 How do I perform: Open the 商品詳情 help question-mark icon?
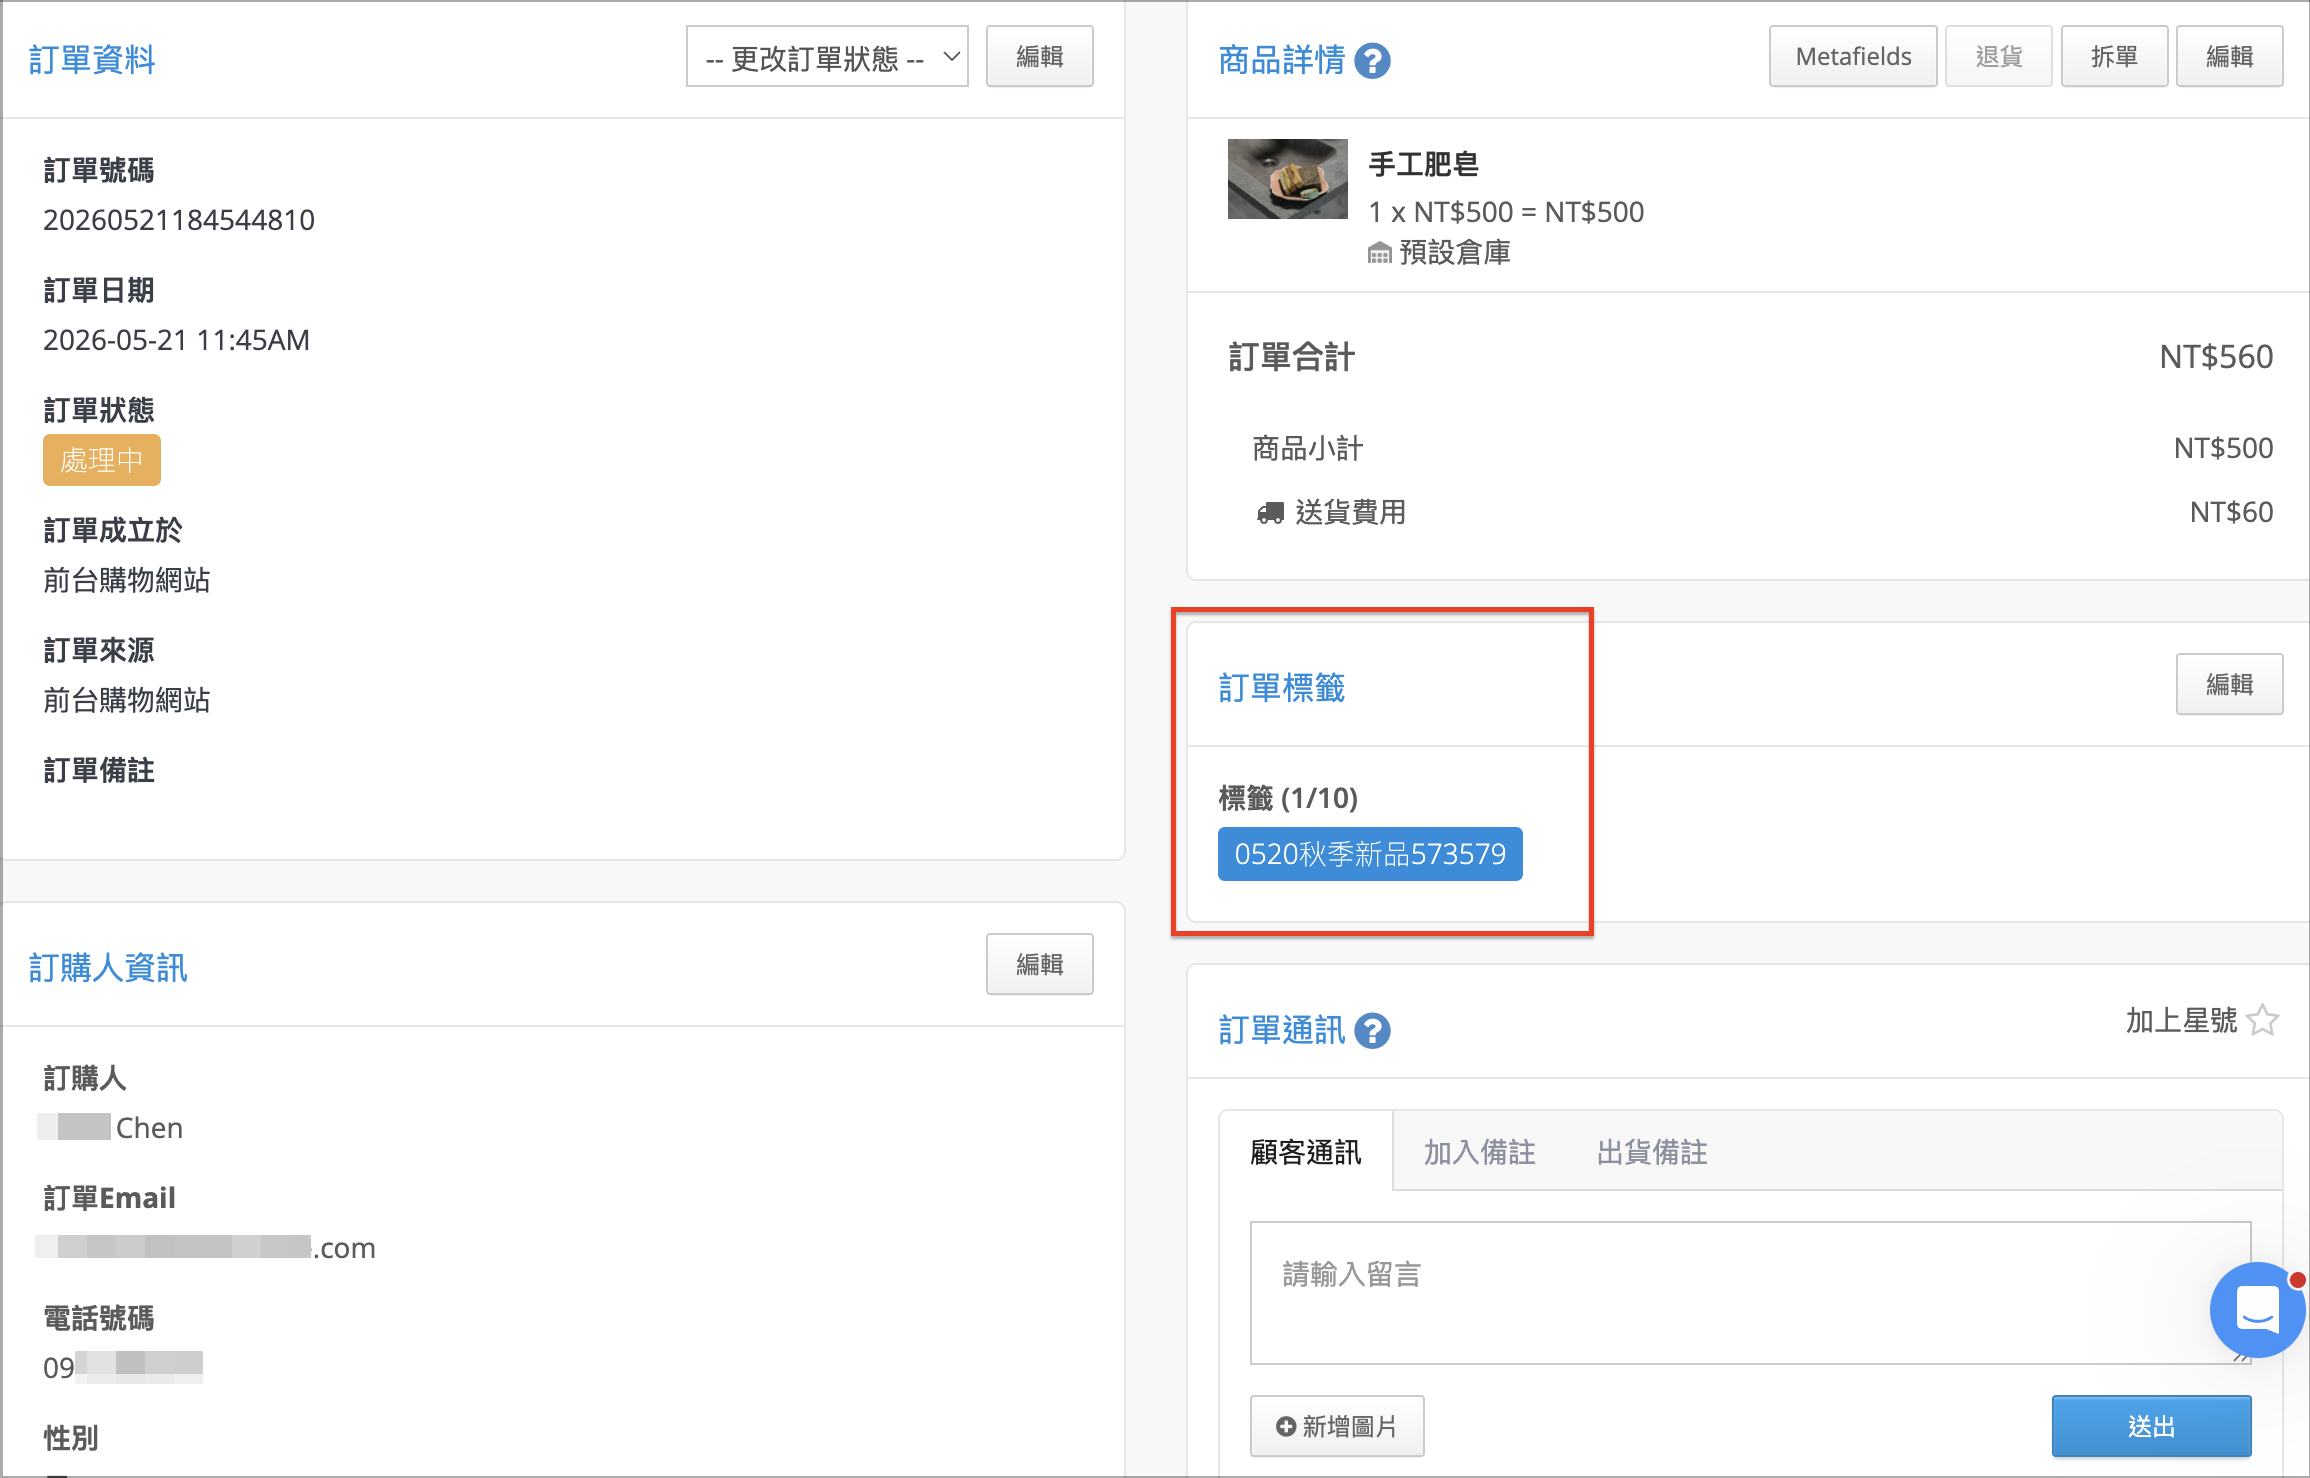point(1372,61)
